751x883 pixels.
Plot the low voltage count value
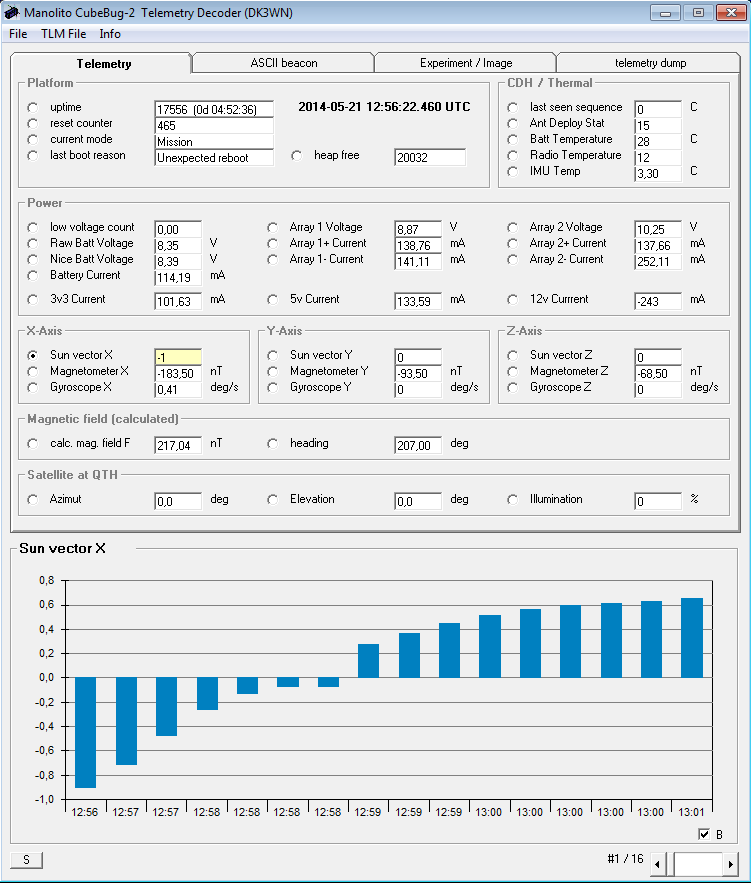click(x=33, y=227)
